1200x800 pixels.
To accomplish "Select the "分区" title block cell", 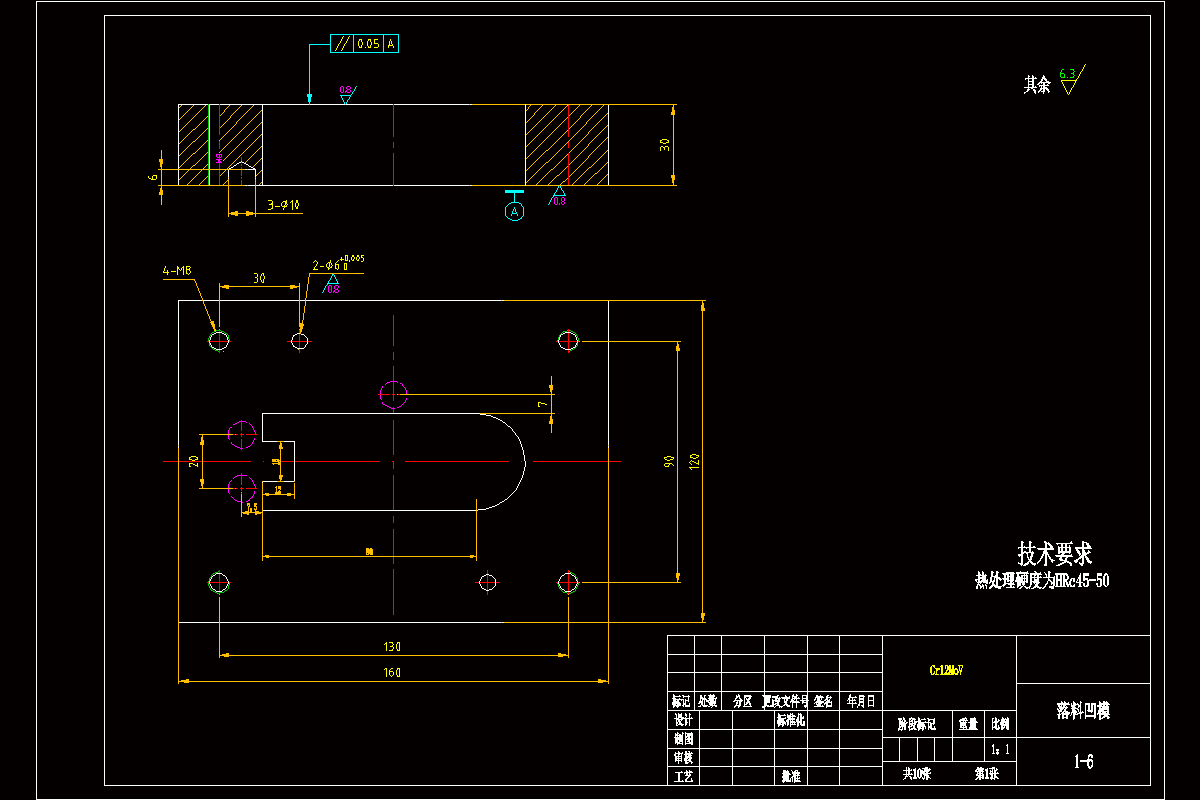I will coord(742,702).
